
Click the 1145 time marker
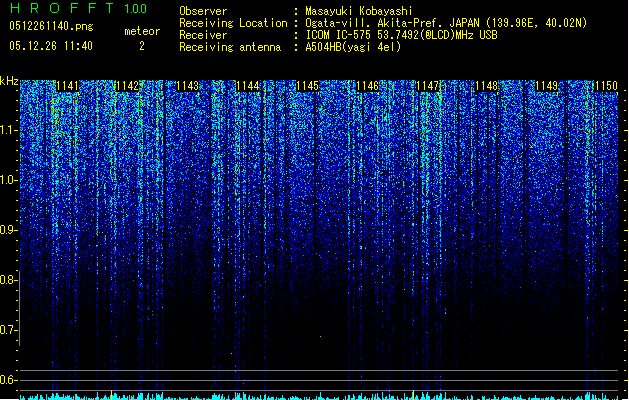[307, 86]
